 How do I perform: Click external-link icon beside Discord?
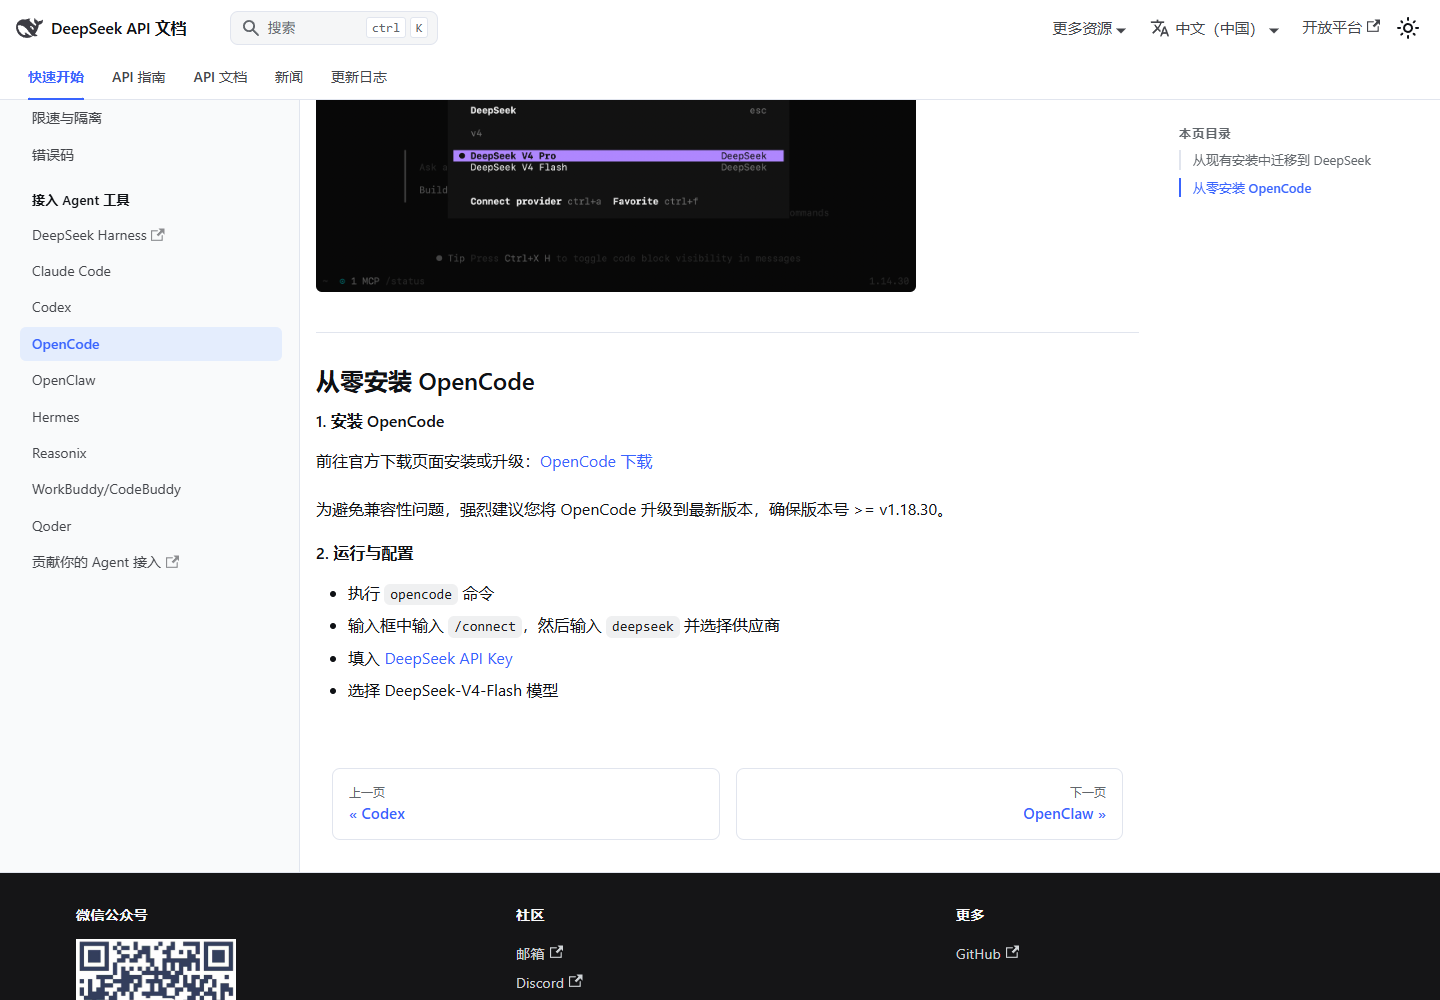pos(575,982)
